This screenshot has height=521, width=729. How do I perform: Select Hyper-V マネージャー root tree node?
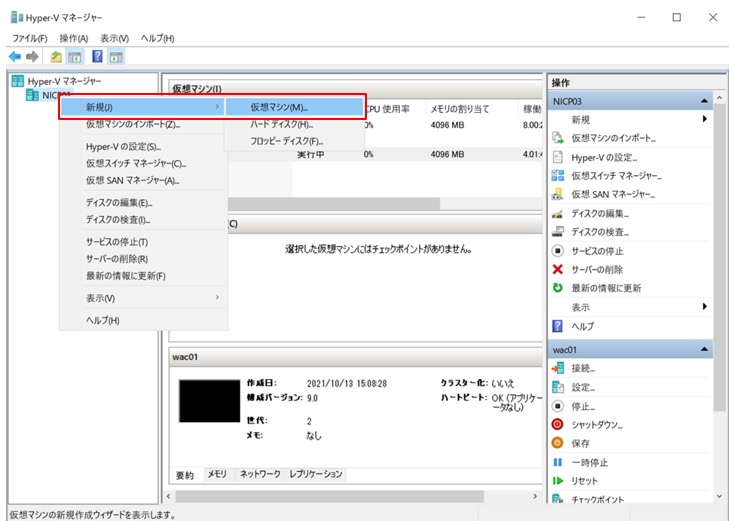tap(64, 81)
